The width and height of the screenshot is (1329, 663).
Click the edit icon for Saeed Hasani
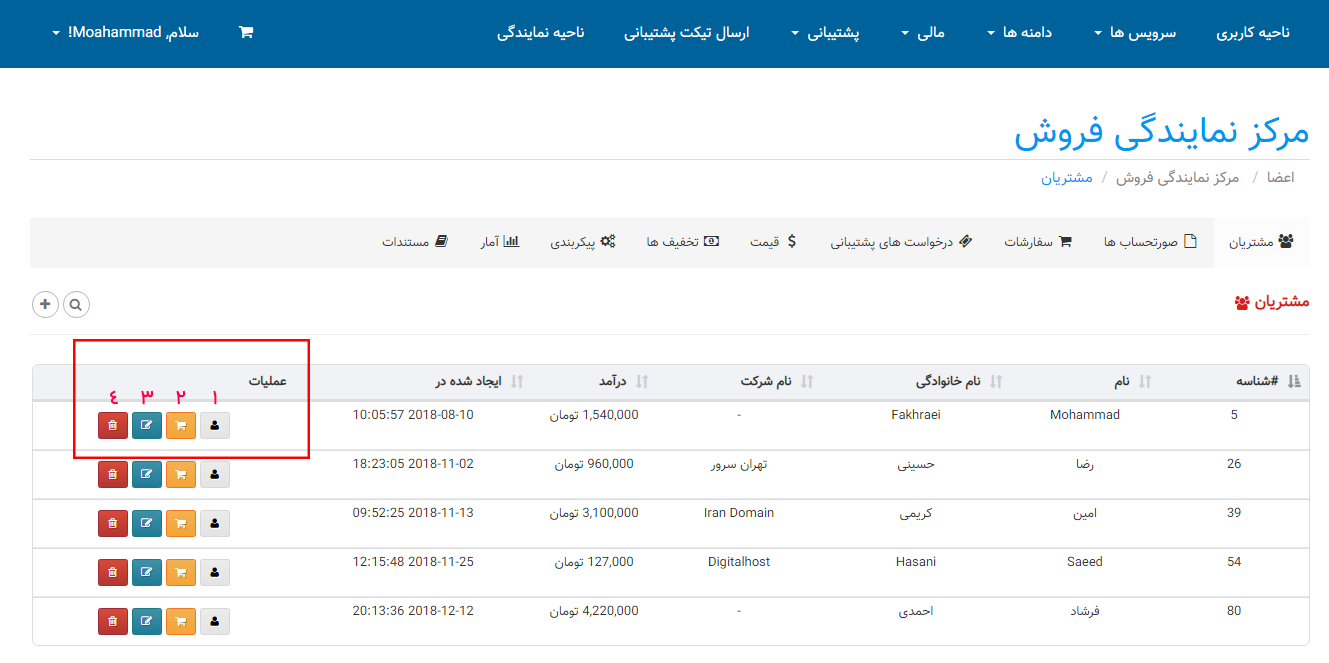pyautogui.click(x=147, y=571)
